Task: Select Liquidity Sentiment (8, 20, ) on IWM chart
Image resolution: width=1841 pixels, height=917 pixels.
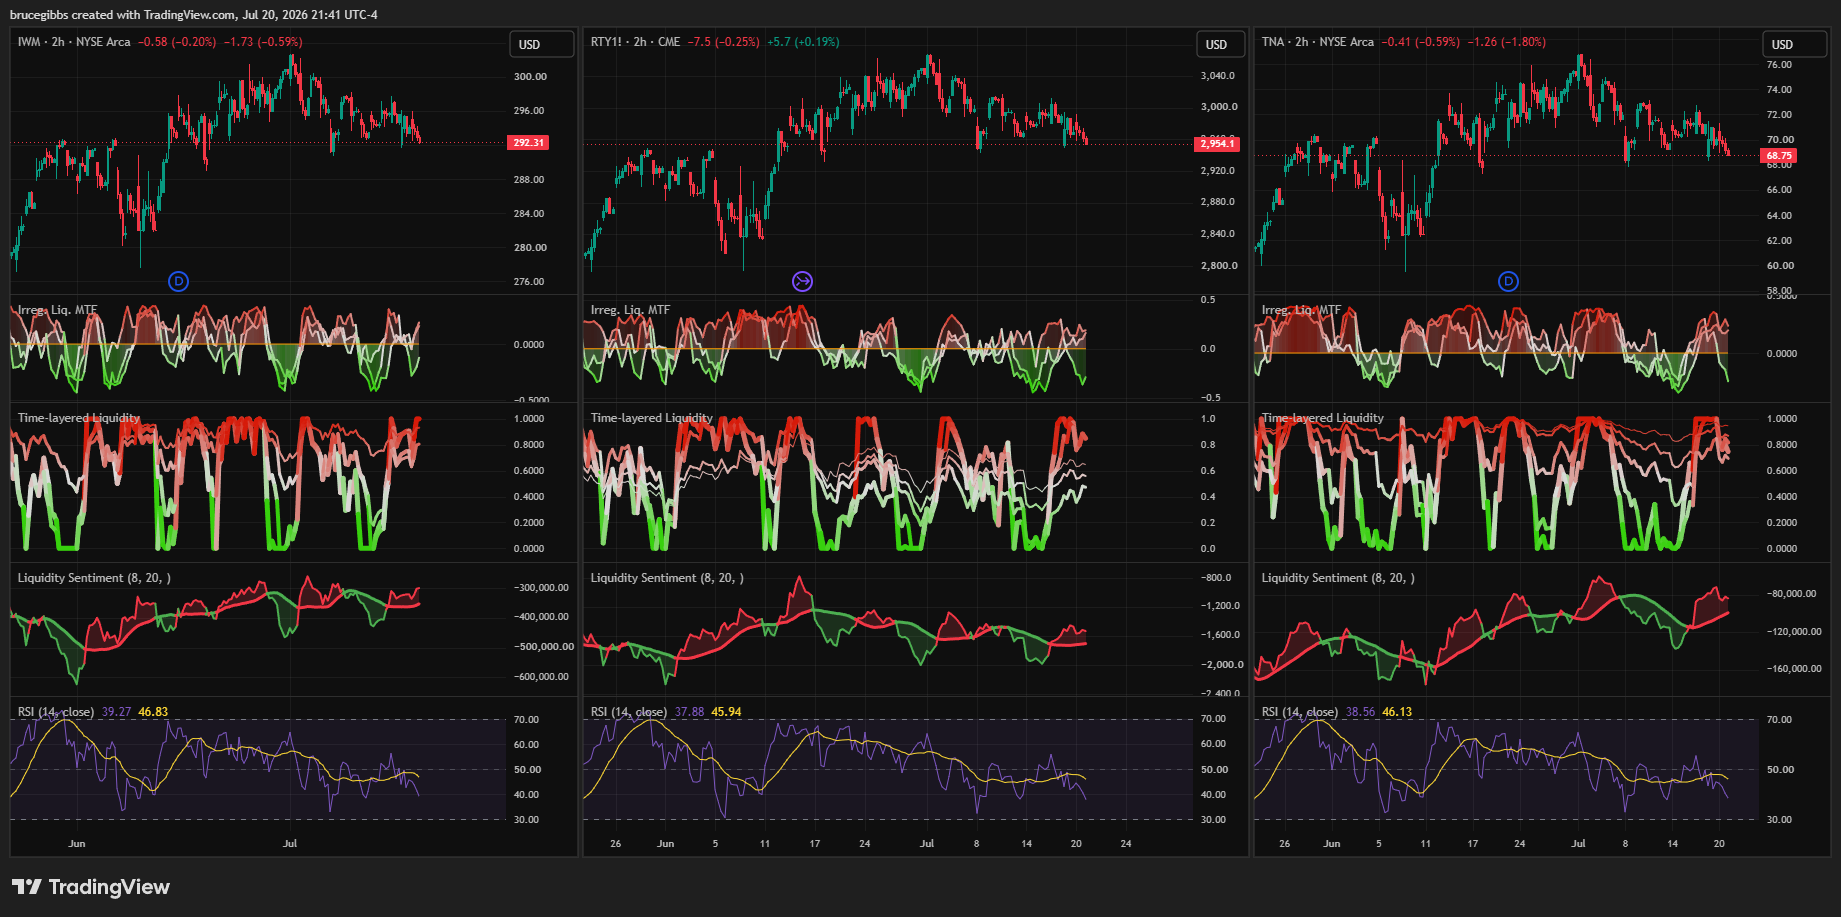Action: click(x=94, y=578)
